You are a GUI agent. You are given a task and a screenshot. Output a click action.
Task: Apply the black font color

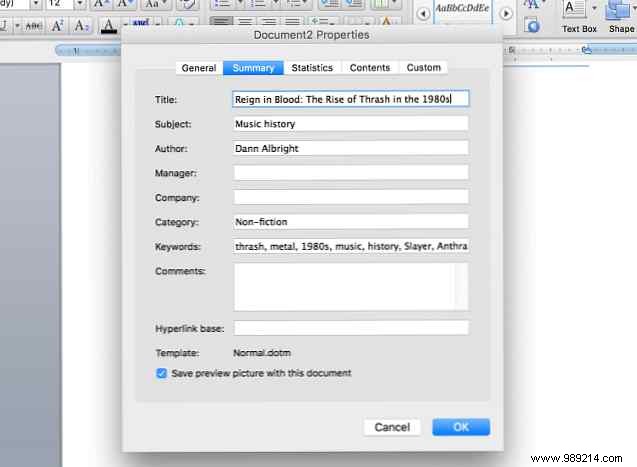(x=108, y=26)
